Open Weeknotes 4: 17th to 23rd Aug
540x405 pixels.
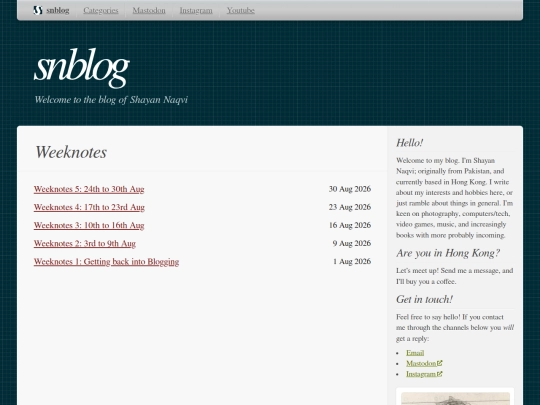(x=89, y=207)
